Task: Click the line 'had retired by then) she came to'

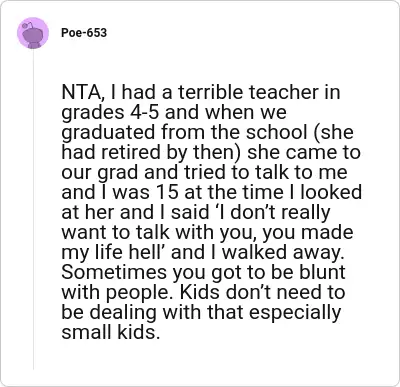Action: tap(211, 152)
